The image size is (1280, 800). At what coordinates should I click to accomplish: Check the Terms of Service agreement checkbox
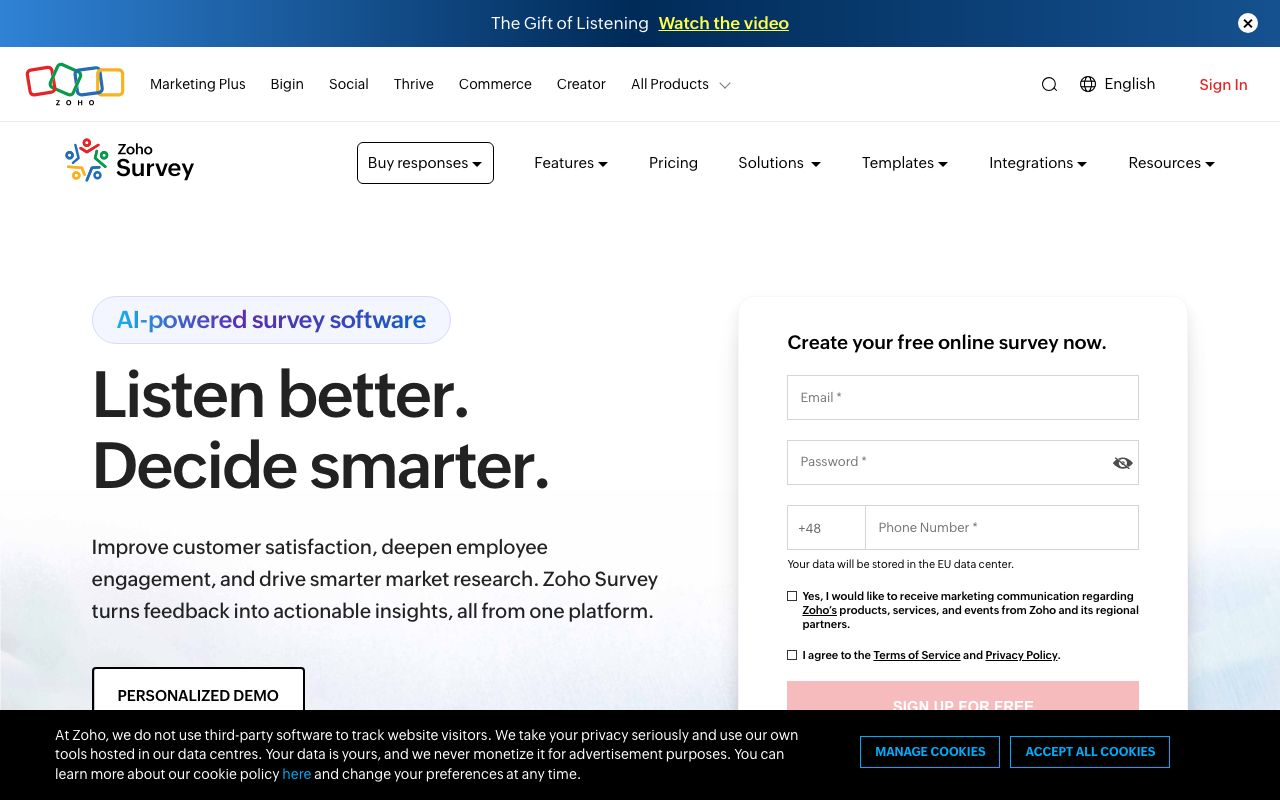792,655
